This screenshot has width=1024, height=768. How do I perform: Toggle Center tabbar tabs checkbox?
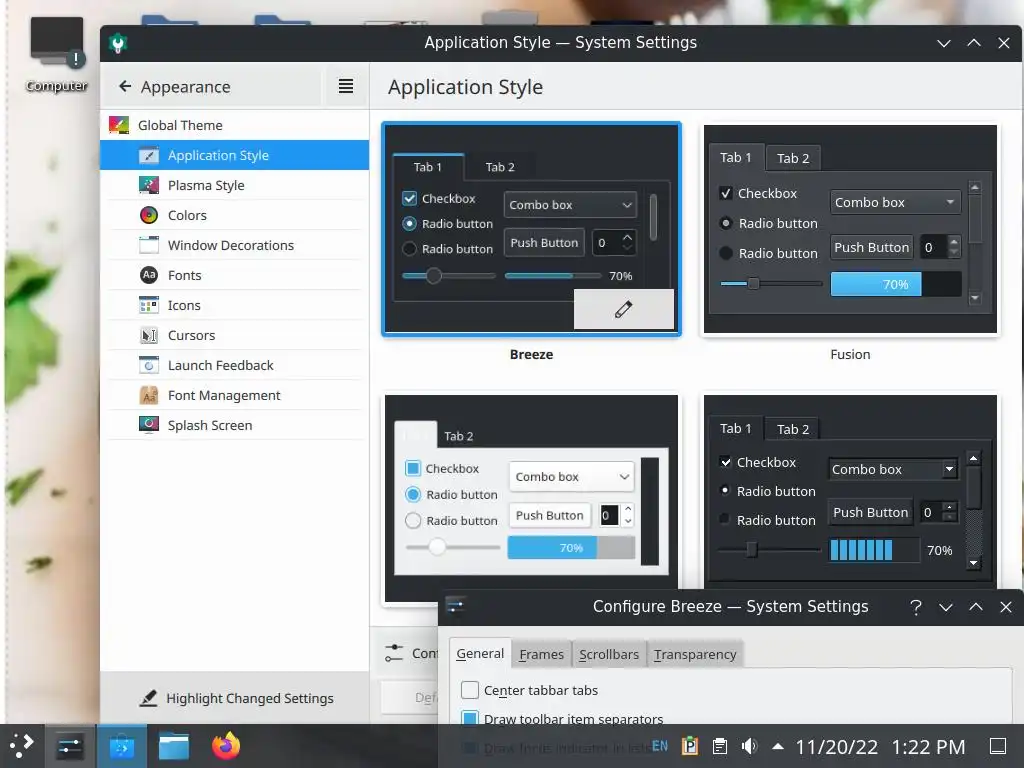tap(470, 690)
